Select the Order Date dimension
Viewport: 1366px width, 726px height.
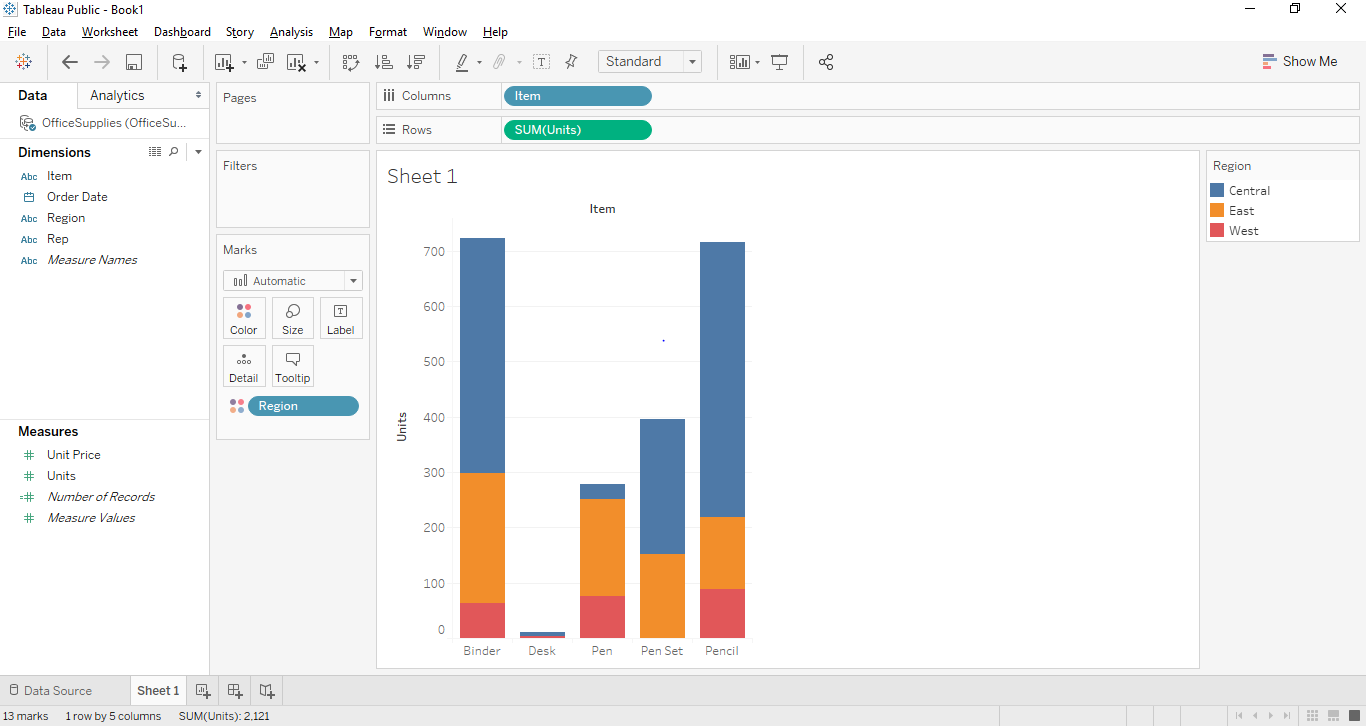coord(77,197)
